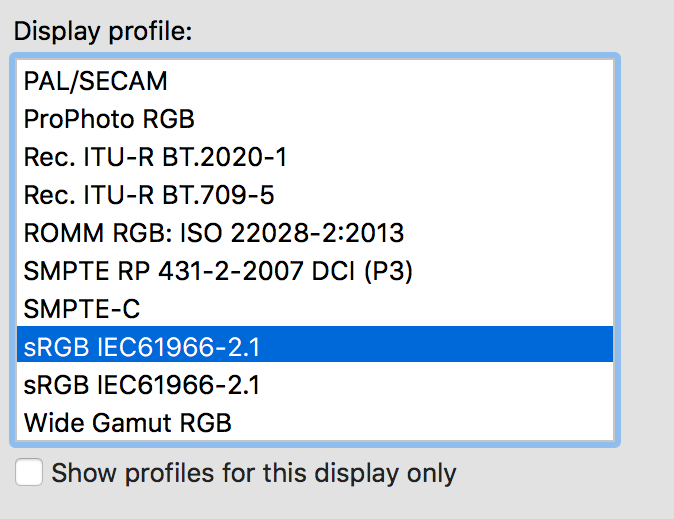Choose the Wide Gamut RGB profile
Screen dimensions: 674x519
tap(128, 423)
